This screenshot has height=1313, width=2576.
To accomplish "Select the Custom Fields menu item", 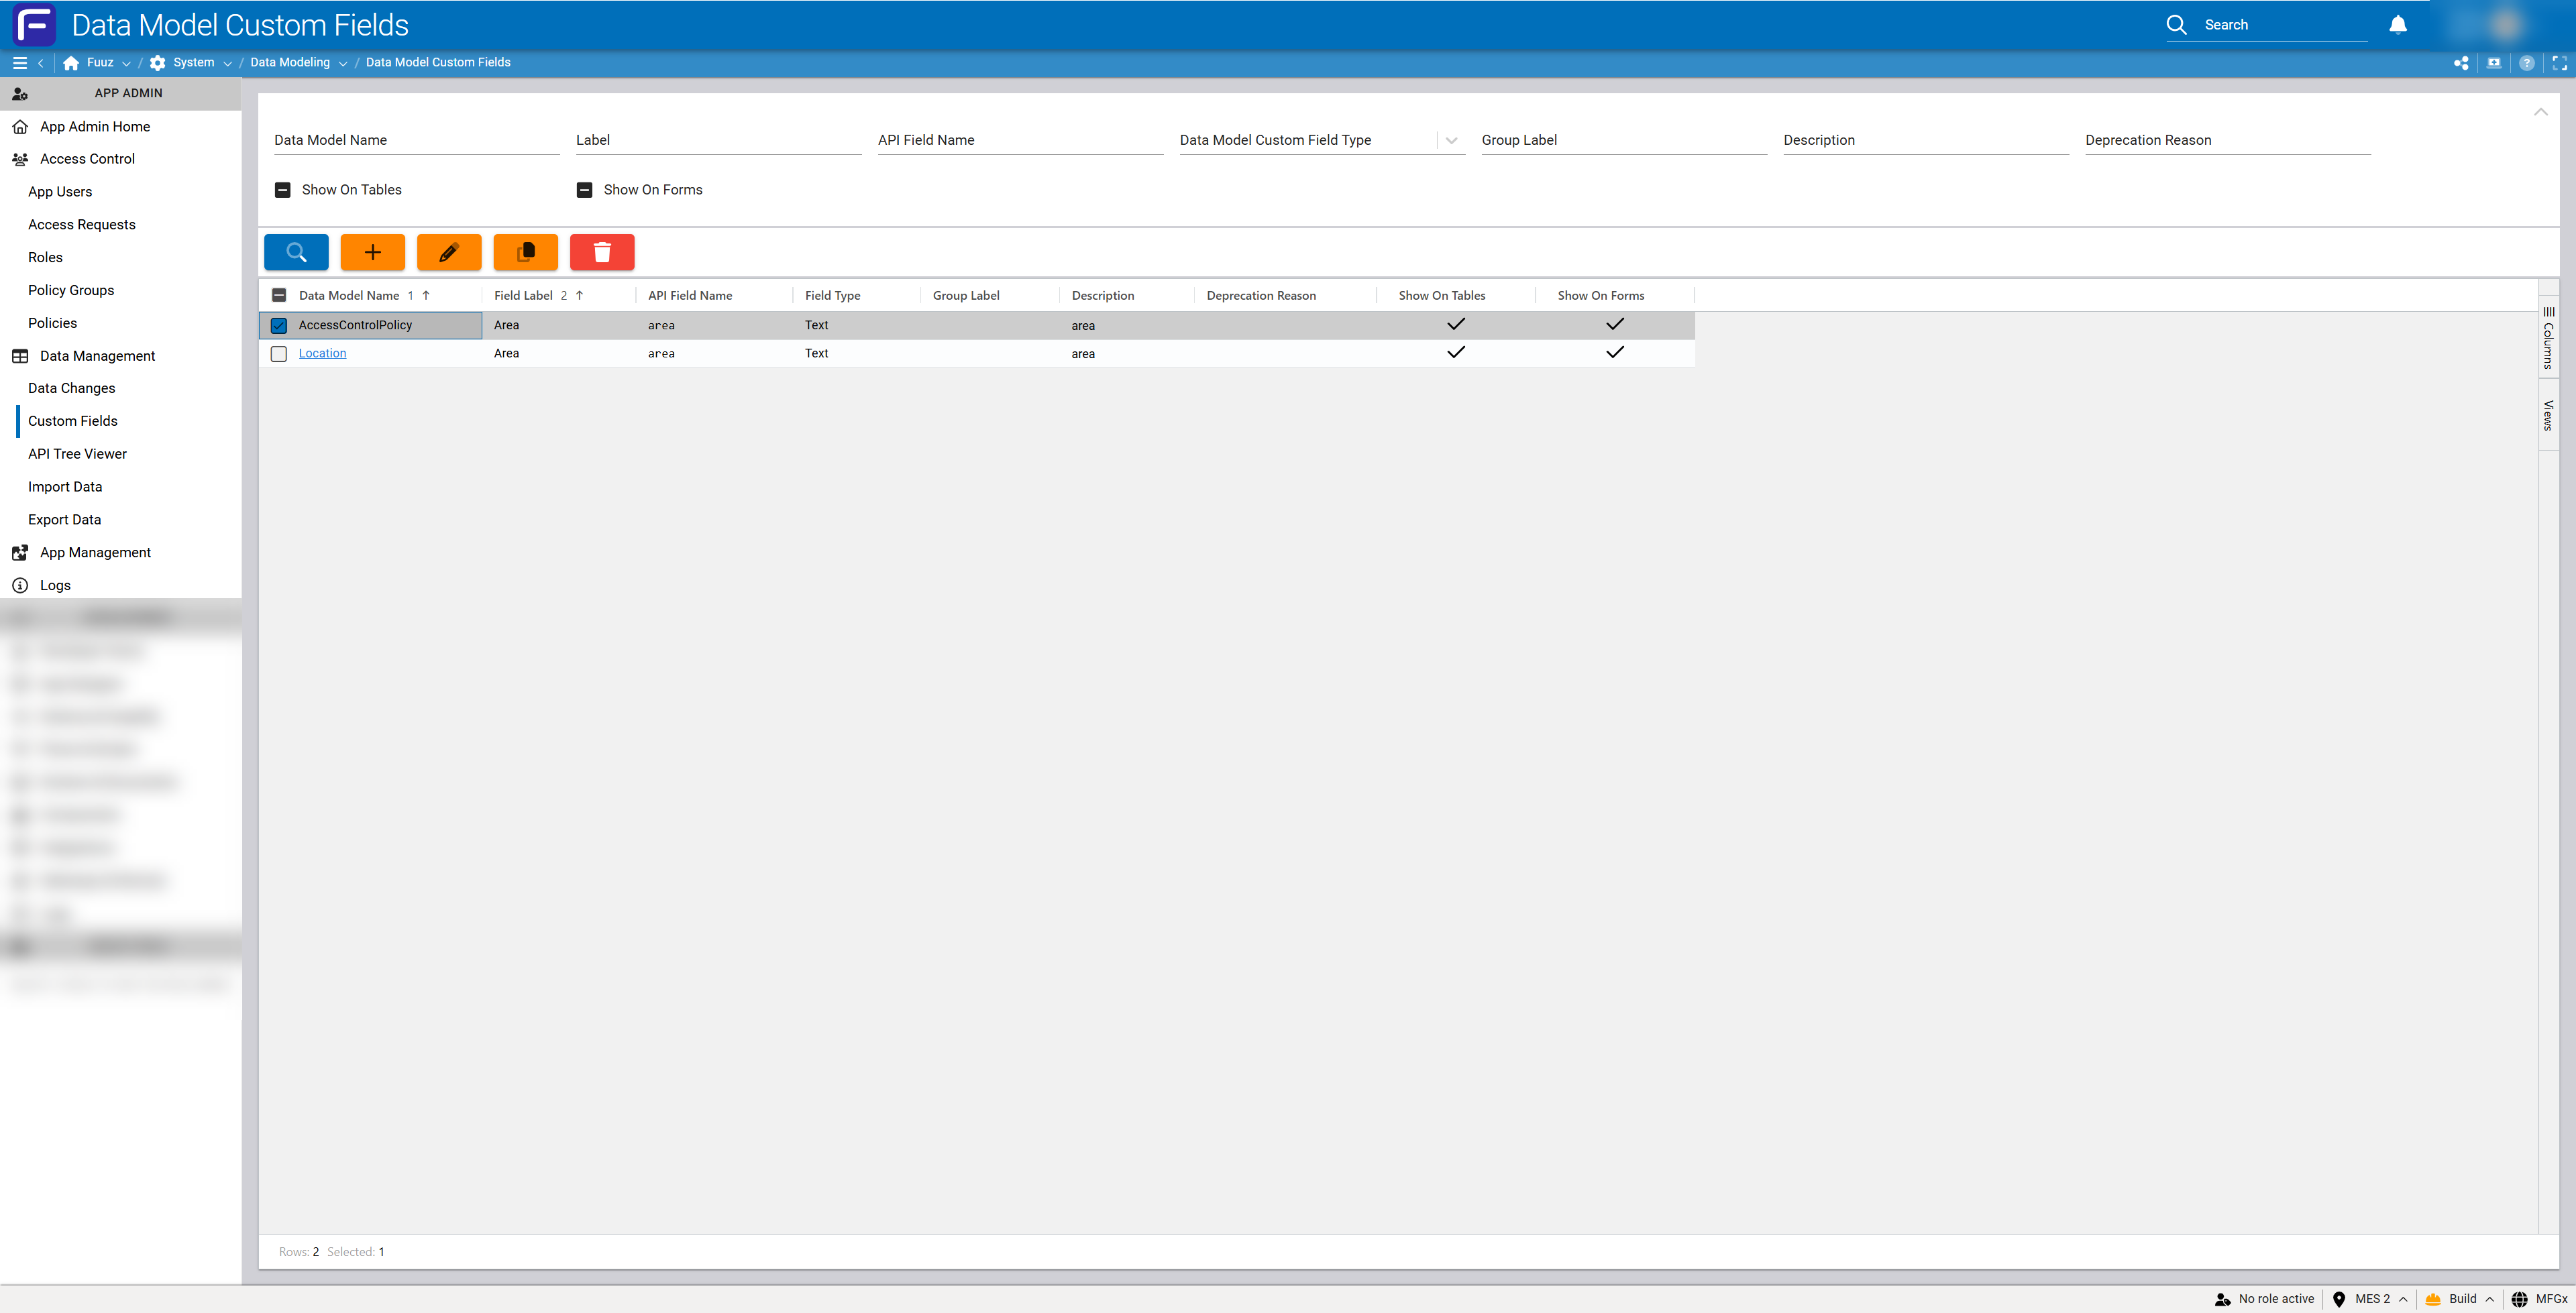I will (x=73, y=421).
